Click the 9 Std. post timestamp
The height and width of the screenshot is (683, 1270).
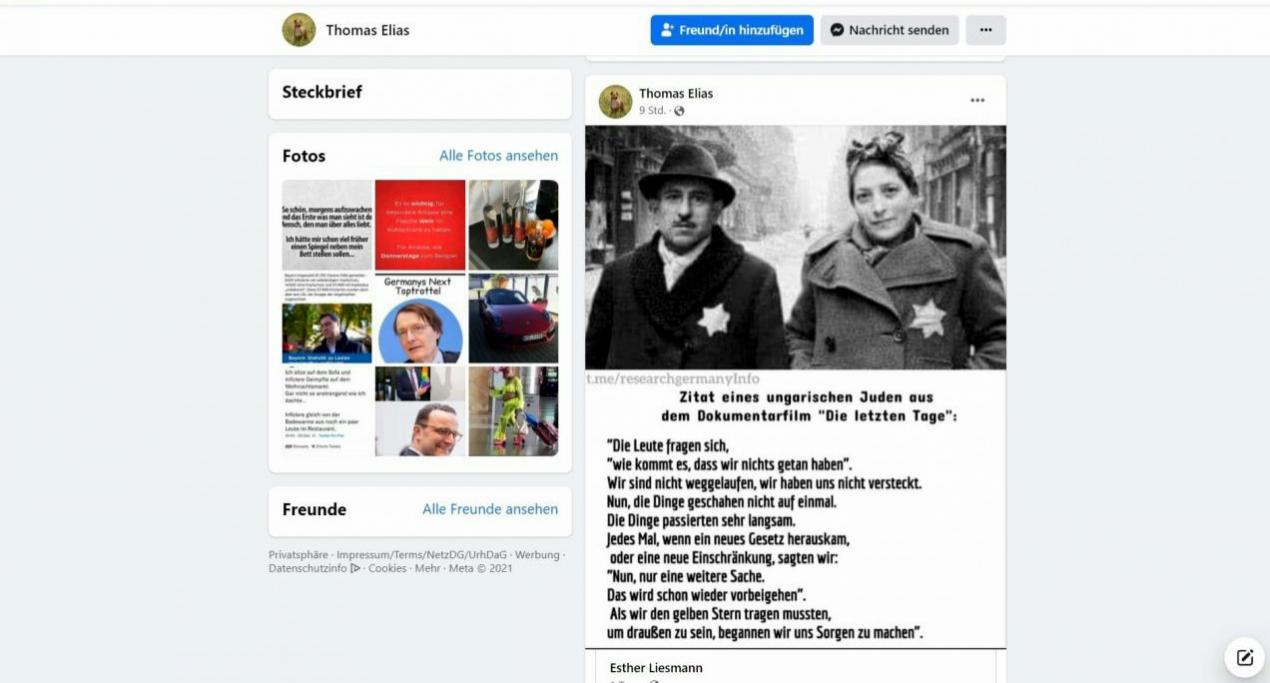pyautogui.click(x=652, y=111)
